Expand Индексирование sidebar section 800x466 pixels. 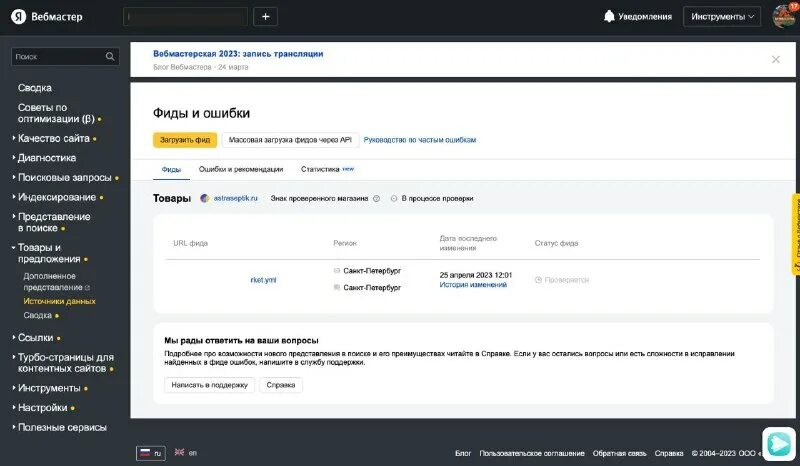57,197
